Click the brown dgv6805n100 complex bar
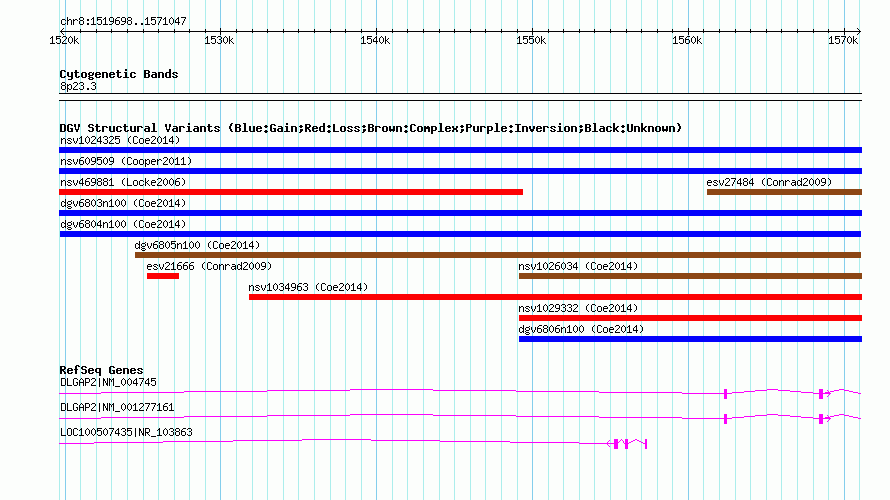Image resolution: width=890 pixels, height=500 pixels. 498,255
